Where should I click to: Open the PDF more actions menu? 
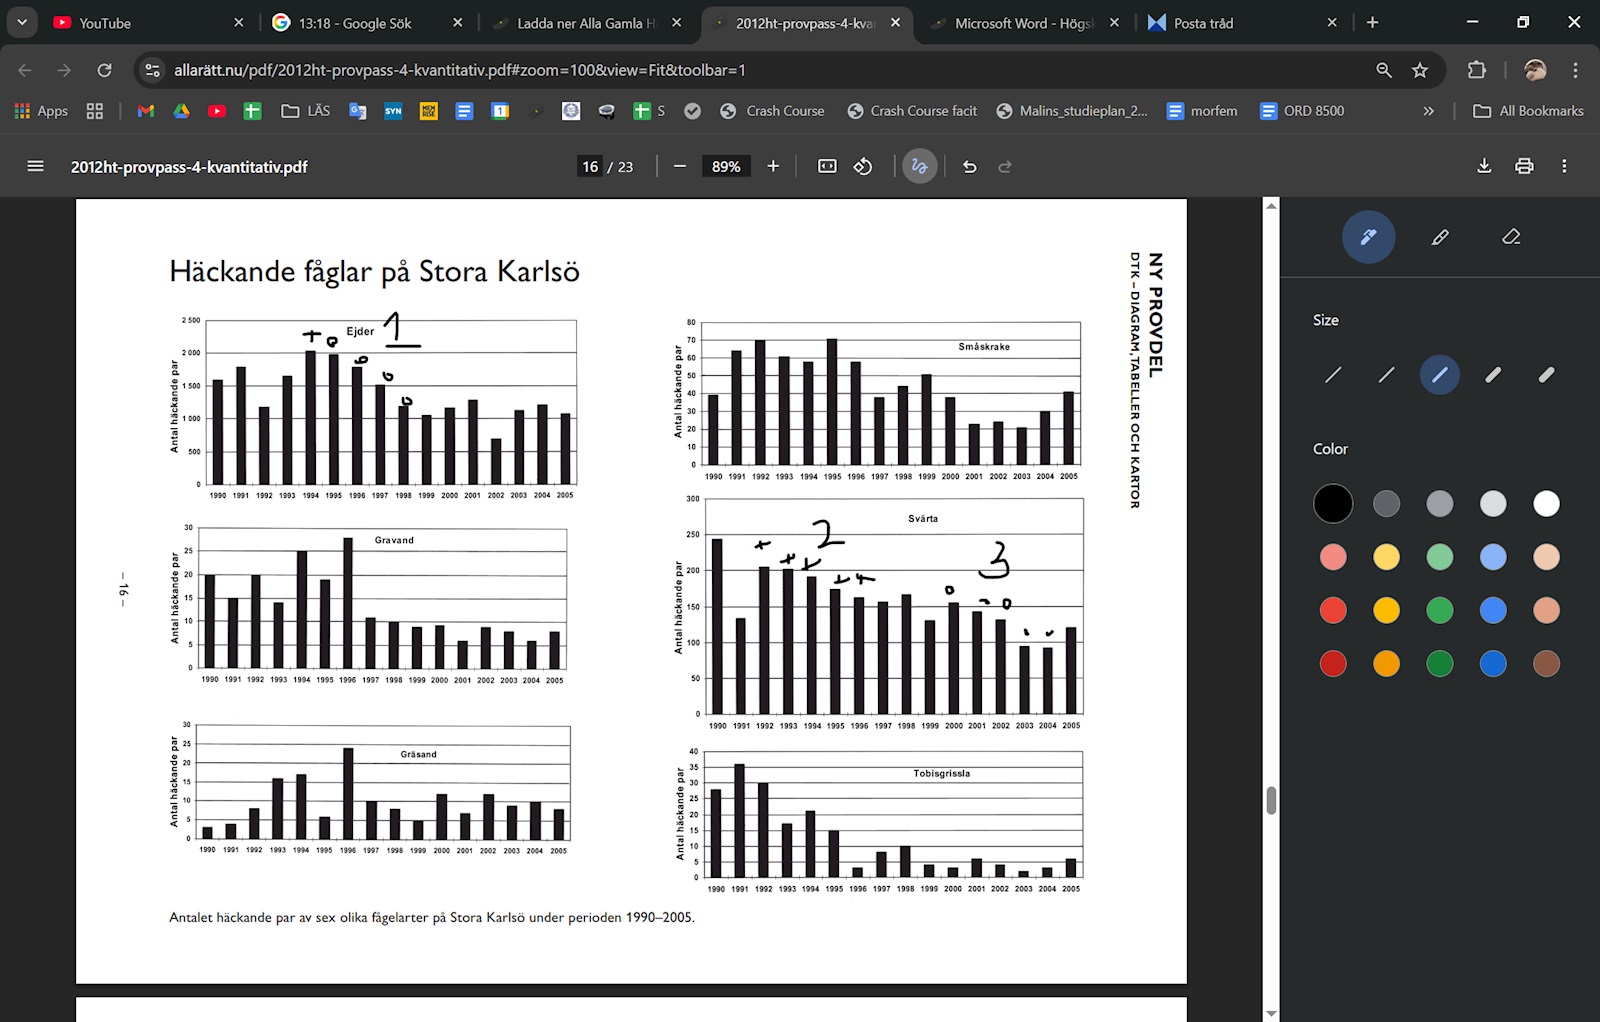point(1564,166)
